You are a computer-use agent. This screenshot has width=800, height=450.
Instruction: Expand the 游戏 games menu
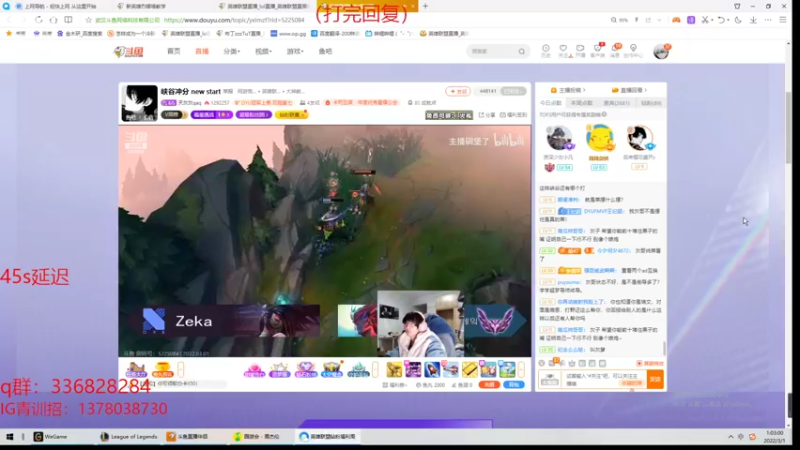pos(295,52)
